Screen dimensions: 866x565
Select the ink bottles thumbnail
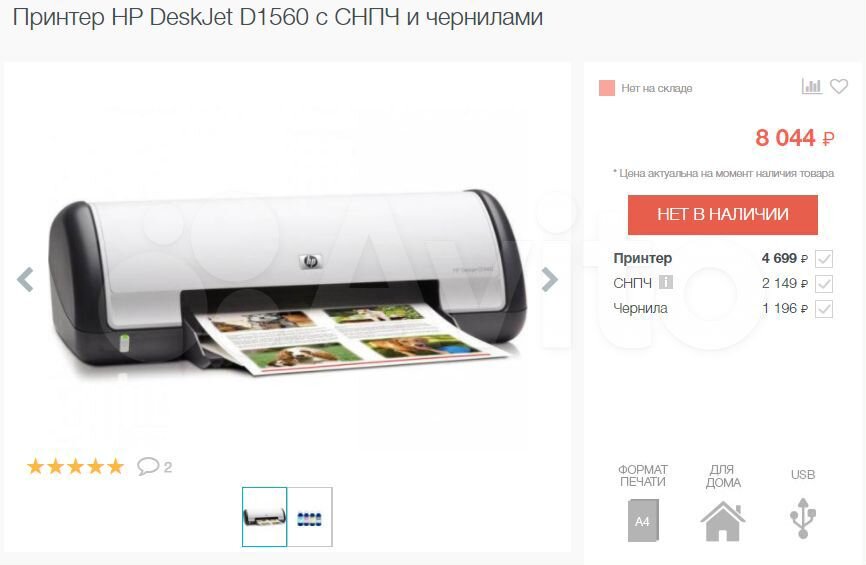click(x=310, y=517)
